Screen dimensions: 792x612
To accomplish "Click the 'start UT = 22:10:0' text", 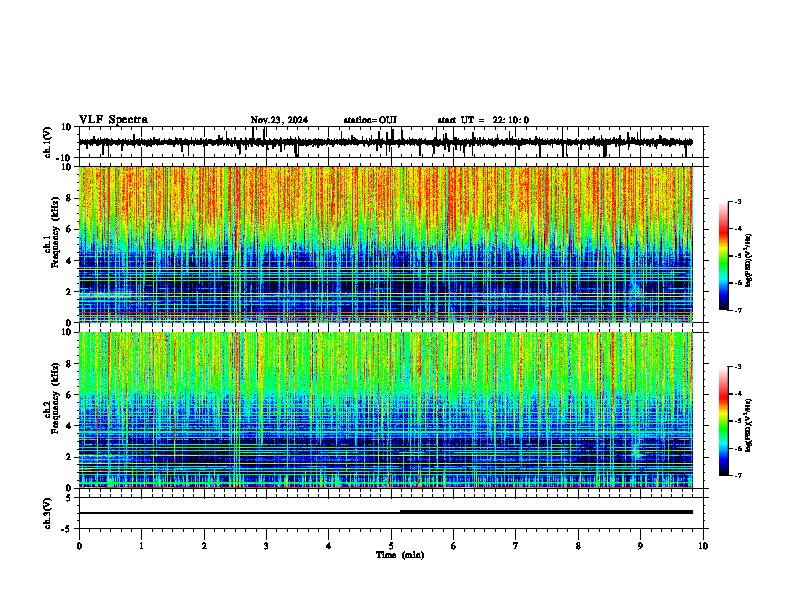I will pyautogui.click(x=483, y=120).
